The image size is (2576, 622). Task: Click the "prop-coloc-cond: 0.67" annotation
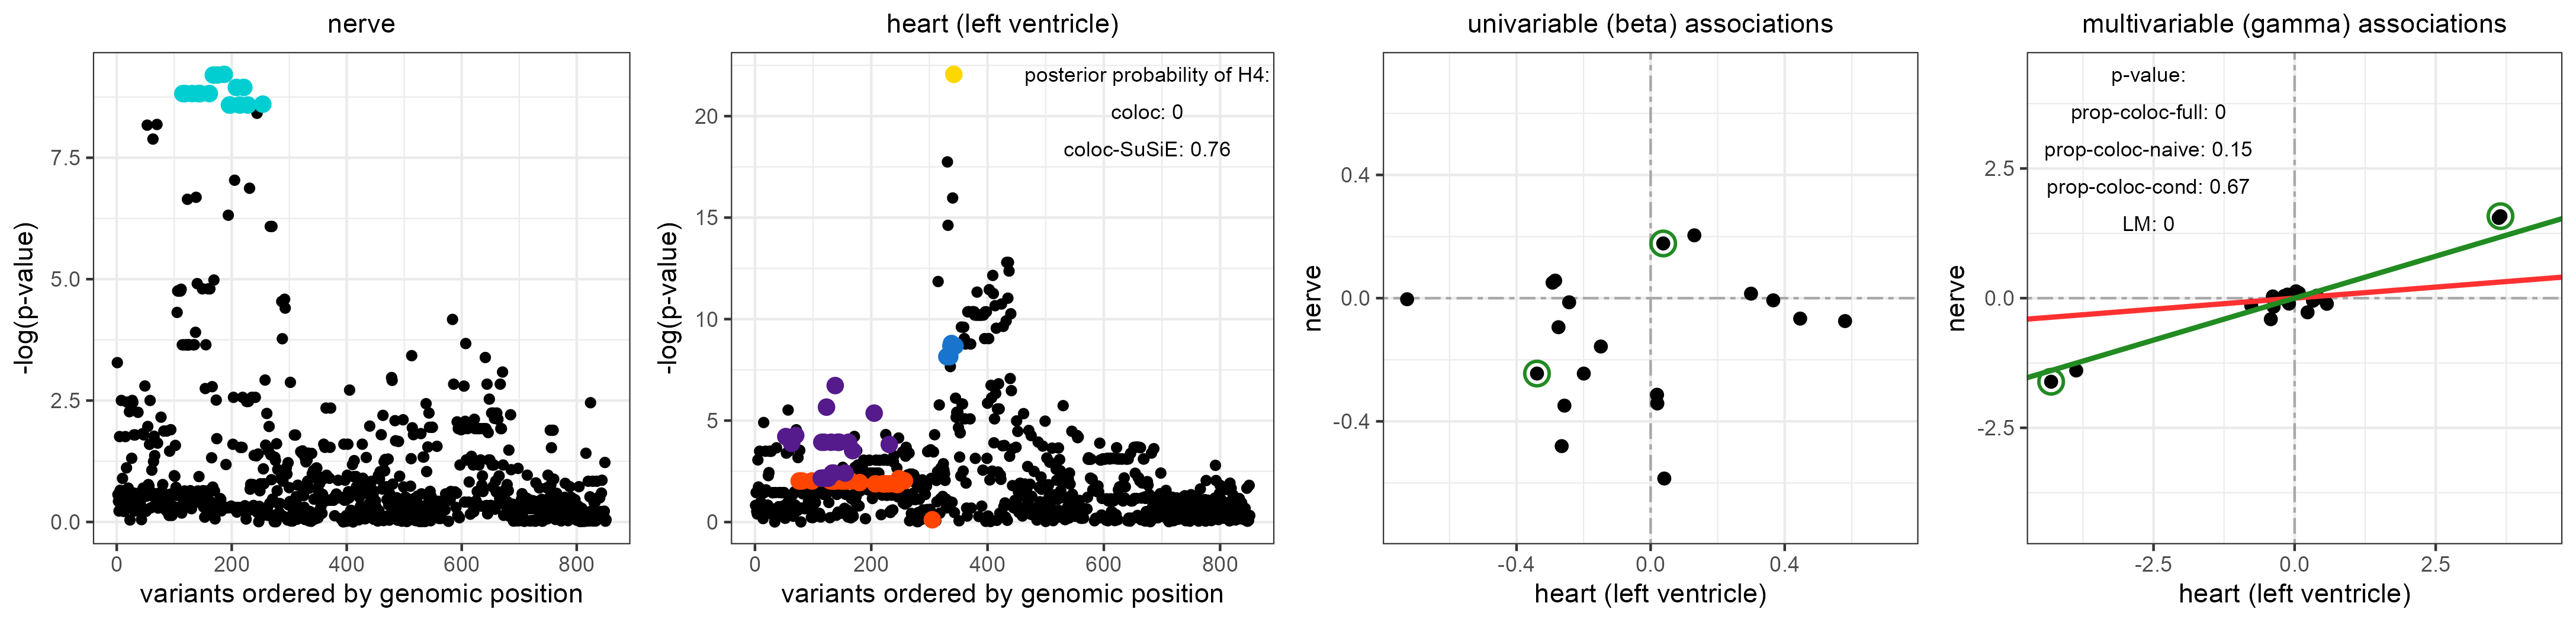2147,187
